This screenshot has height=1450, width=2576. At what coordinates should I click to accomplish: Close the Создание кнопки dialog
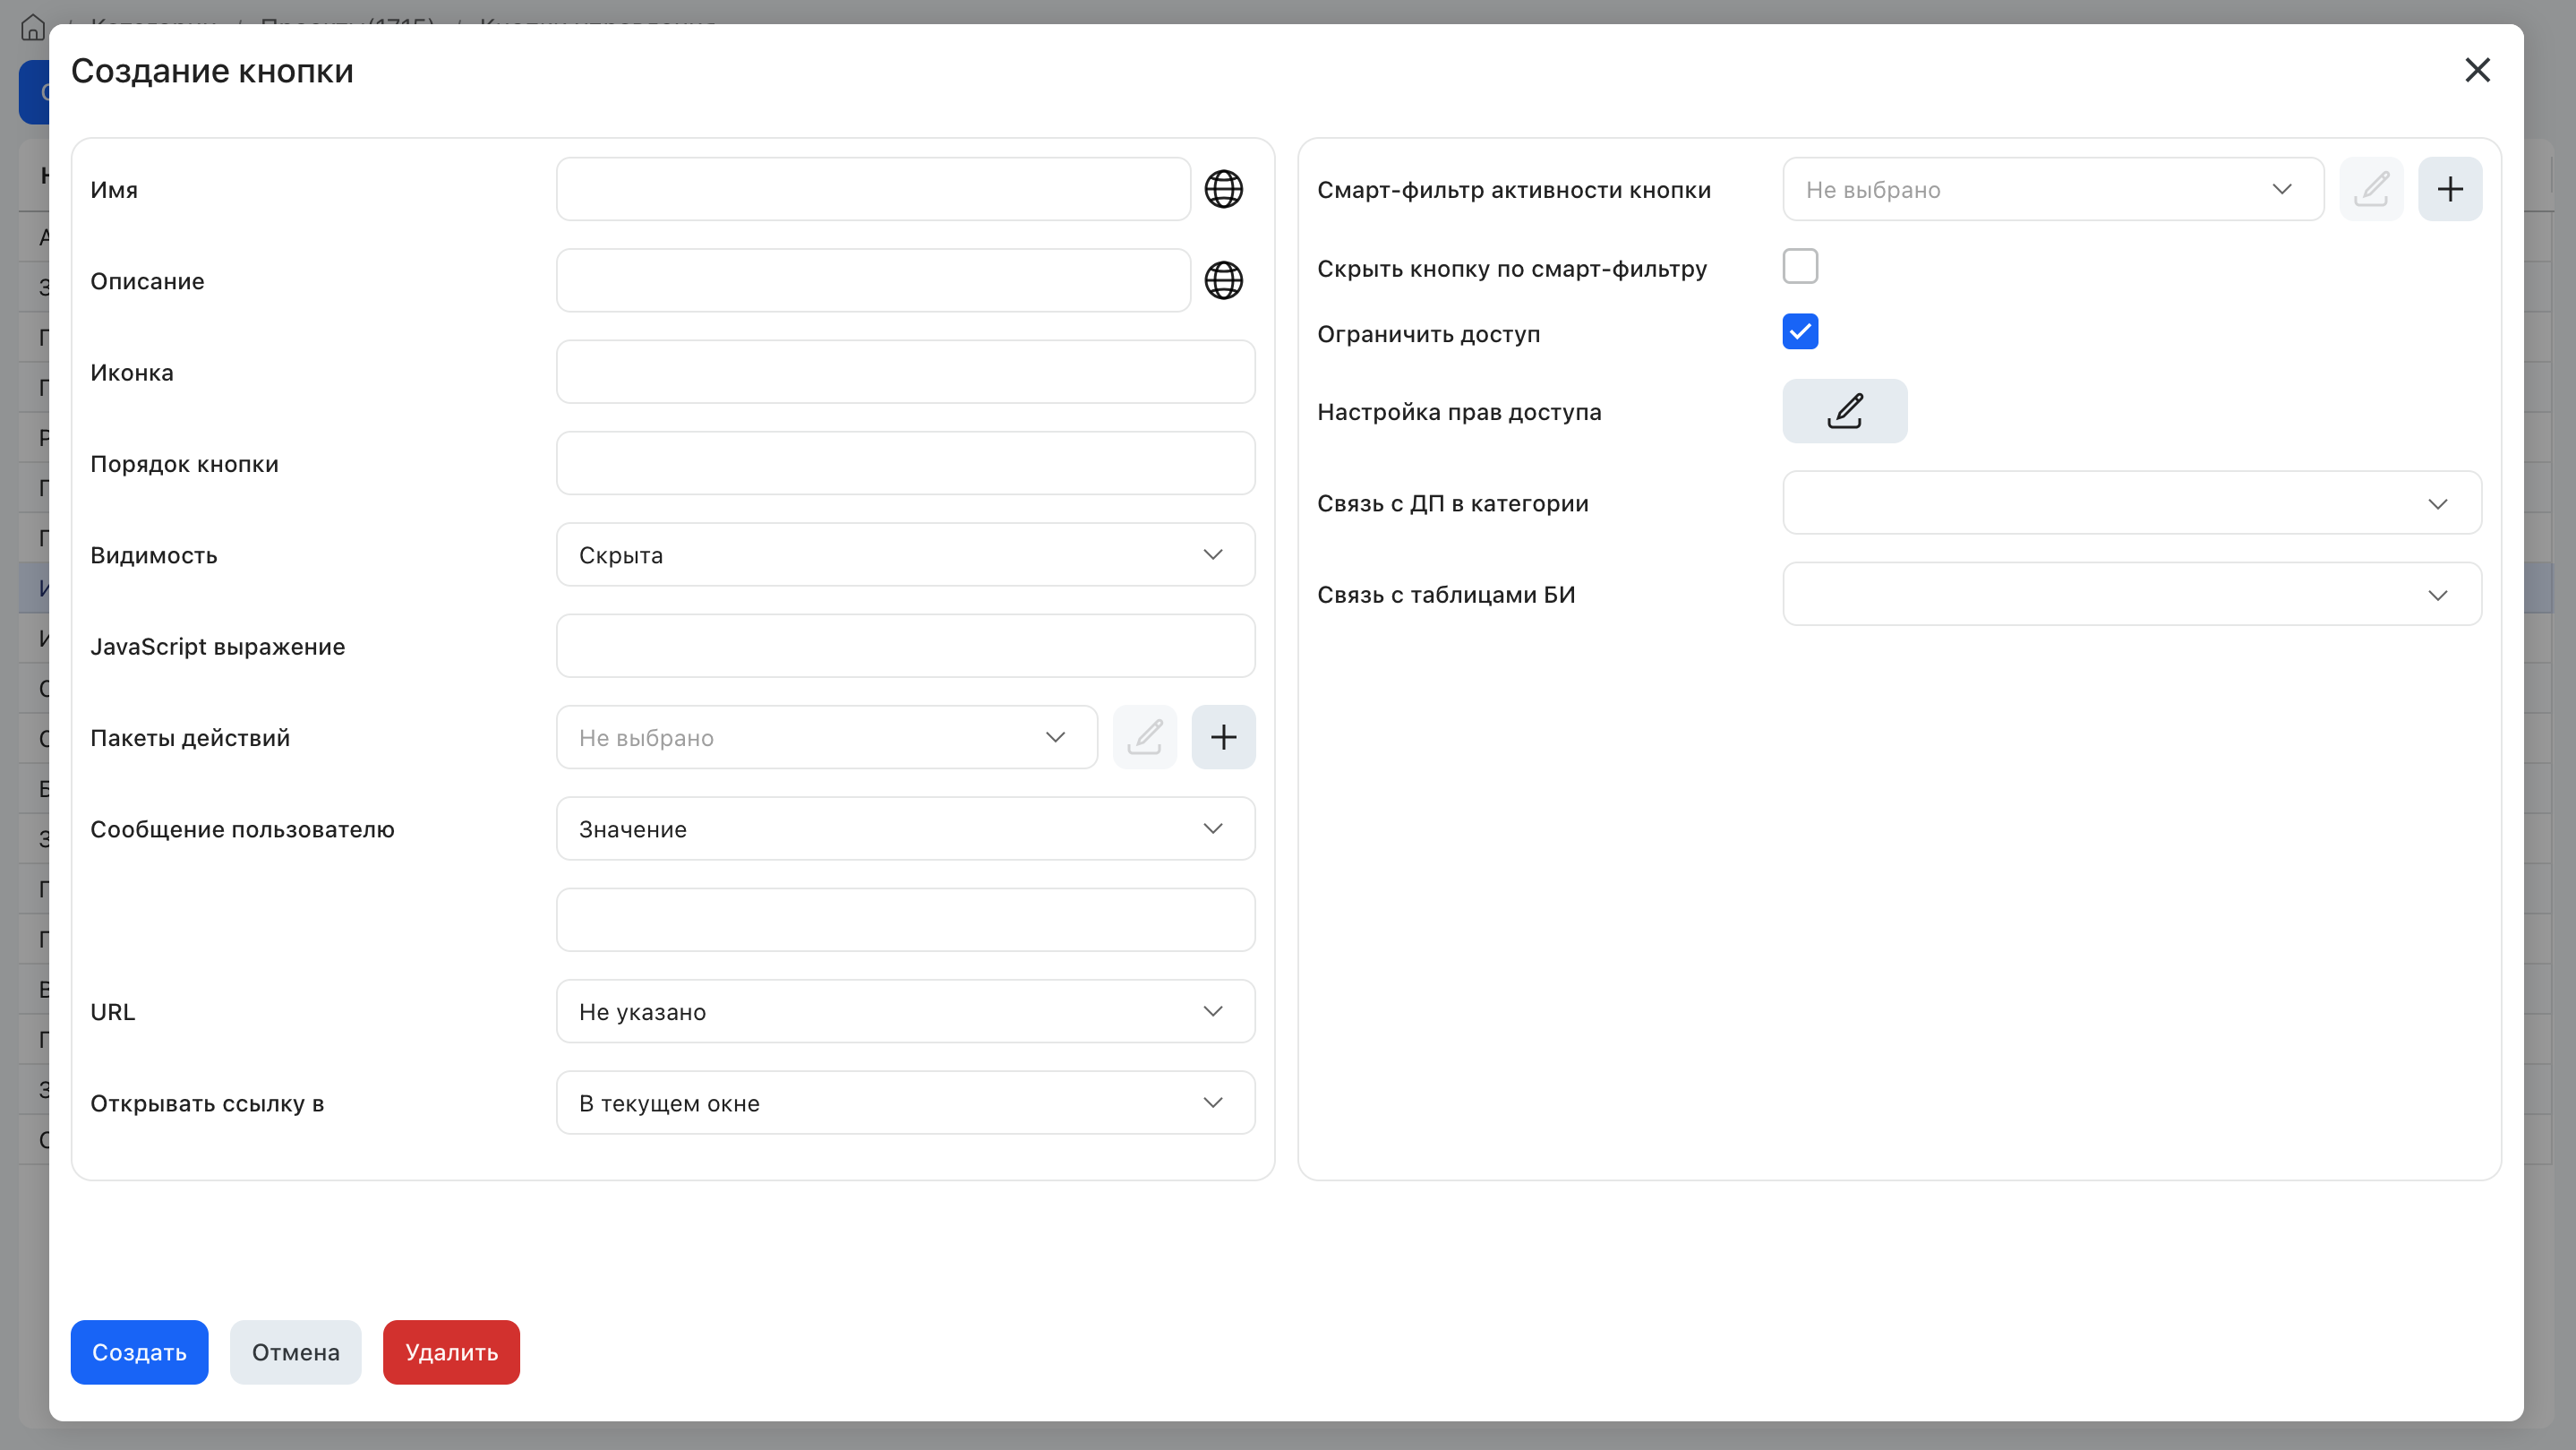(2477, 70)
